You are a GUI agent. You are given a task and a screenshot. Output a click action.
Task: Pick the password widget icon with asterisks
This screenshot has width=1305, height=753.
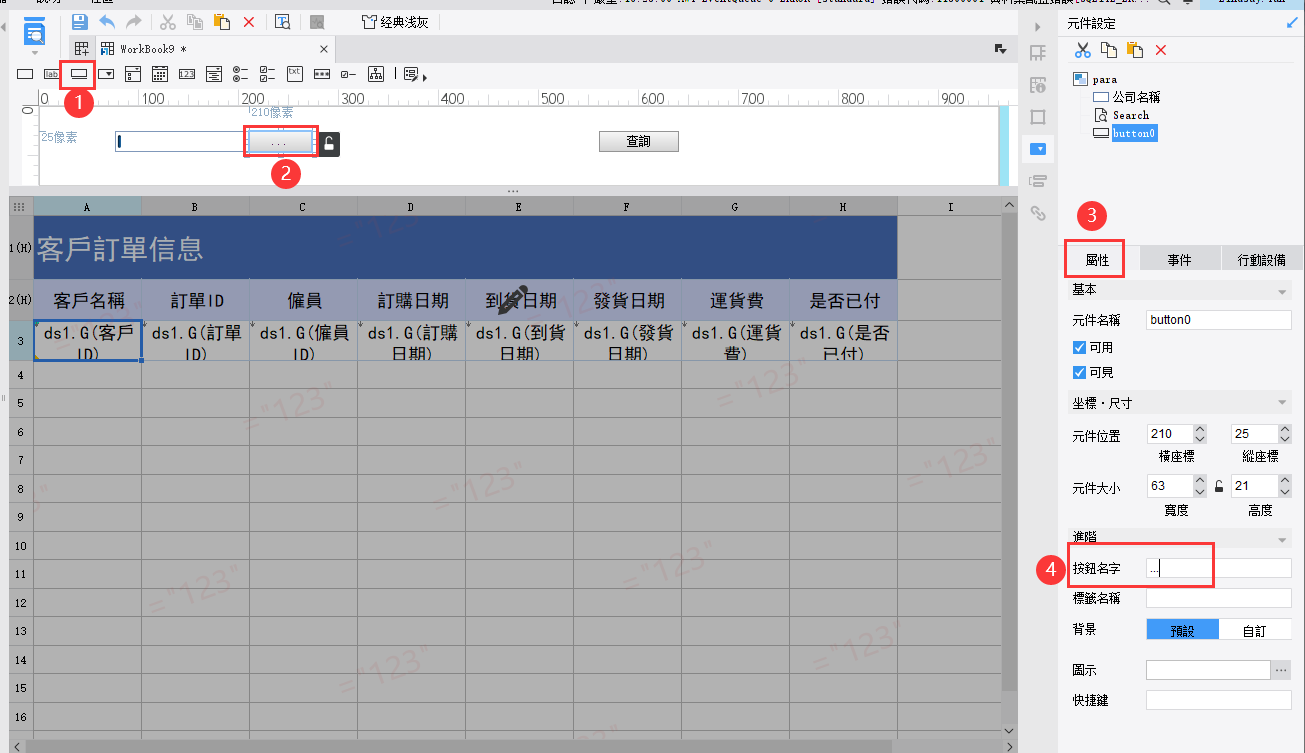point(322,73)
